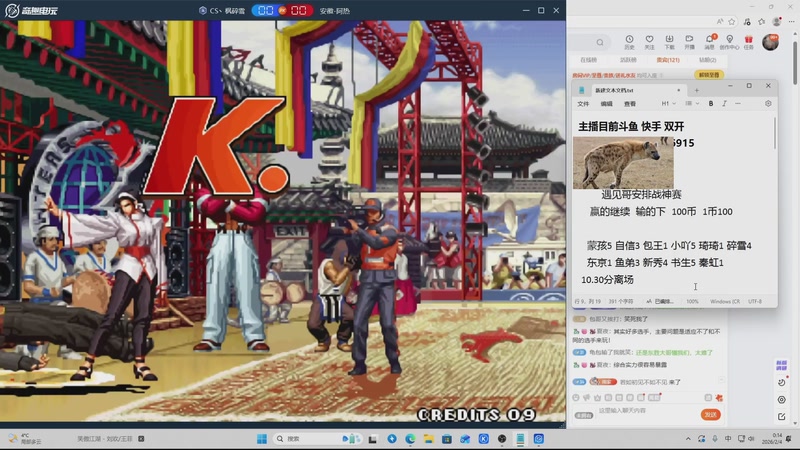Open the 任务 red gift icon
This screenshot has width=800, height=450.
point(748,42)
